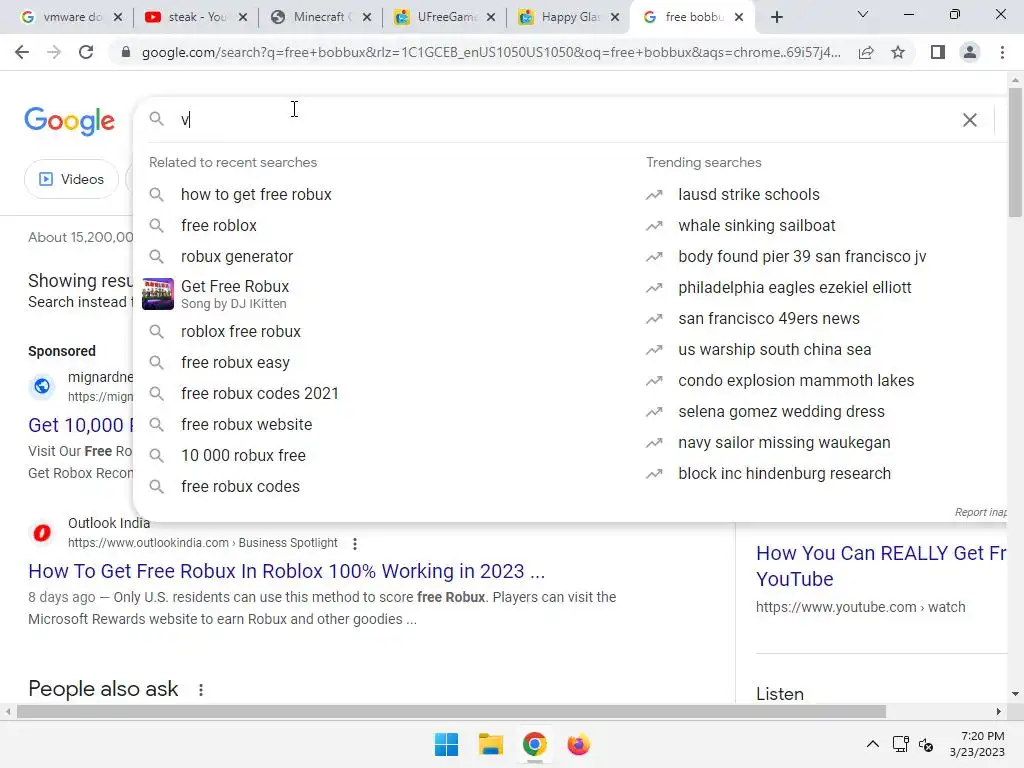Close the steak YouTube tab
Viewport: 1024px width, 768px height.
242,18
